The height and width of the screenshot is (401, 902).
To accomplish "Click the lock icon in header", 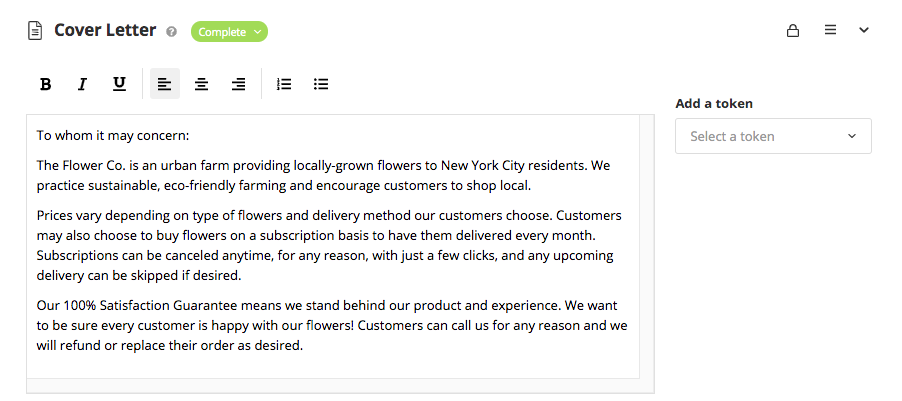I will pyautogui.click(x=793, y=31).
